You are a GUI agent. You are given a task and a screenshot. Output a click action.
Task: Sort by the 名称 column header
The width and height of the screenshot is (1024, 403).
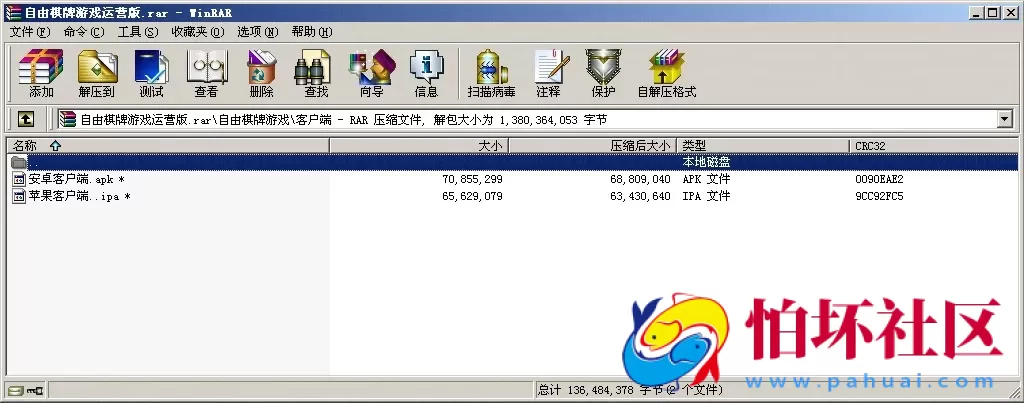(x=168, y=146)
